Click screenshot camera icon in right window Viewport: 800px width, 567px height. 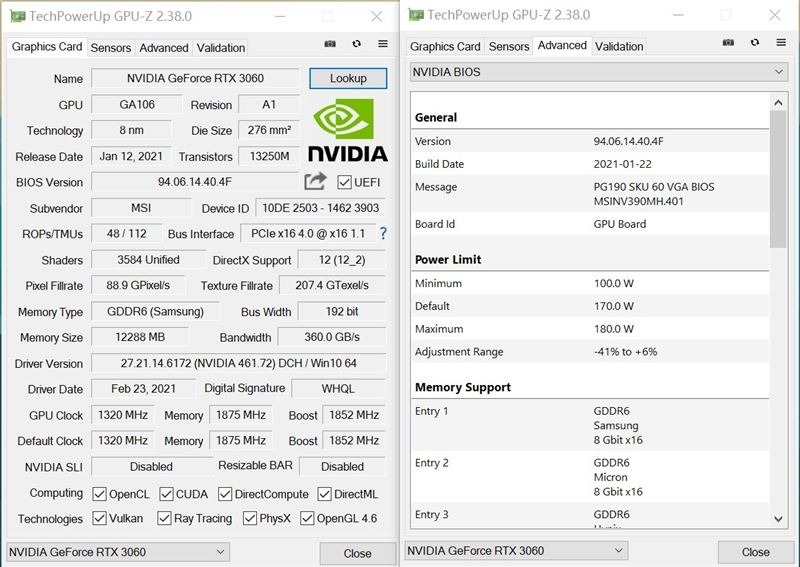728,42
